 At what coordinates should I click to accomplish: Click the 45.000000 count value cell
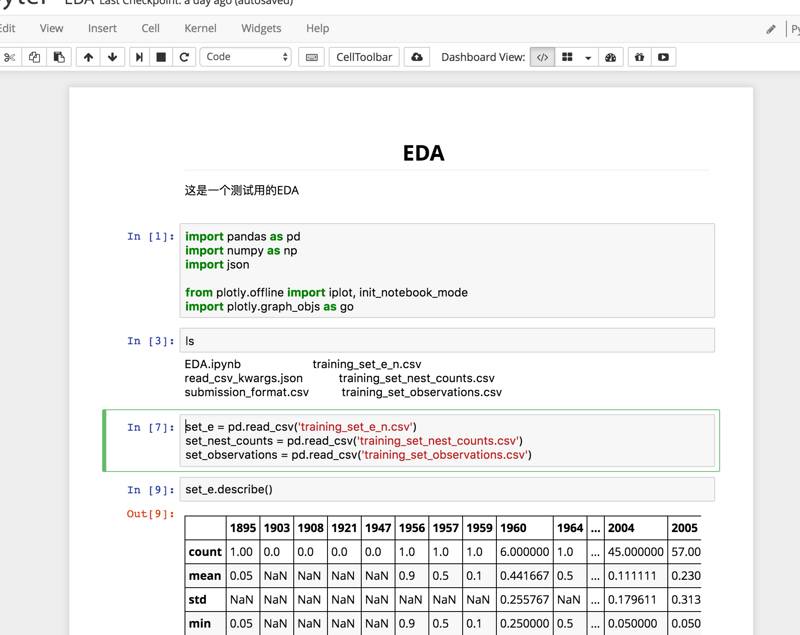point(636,551)
